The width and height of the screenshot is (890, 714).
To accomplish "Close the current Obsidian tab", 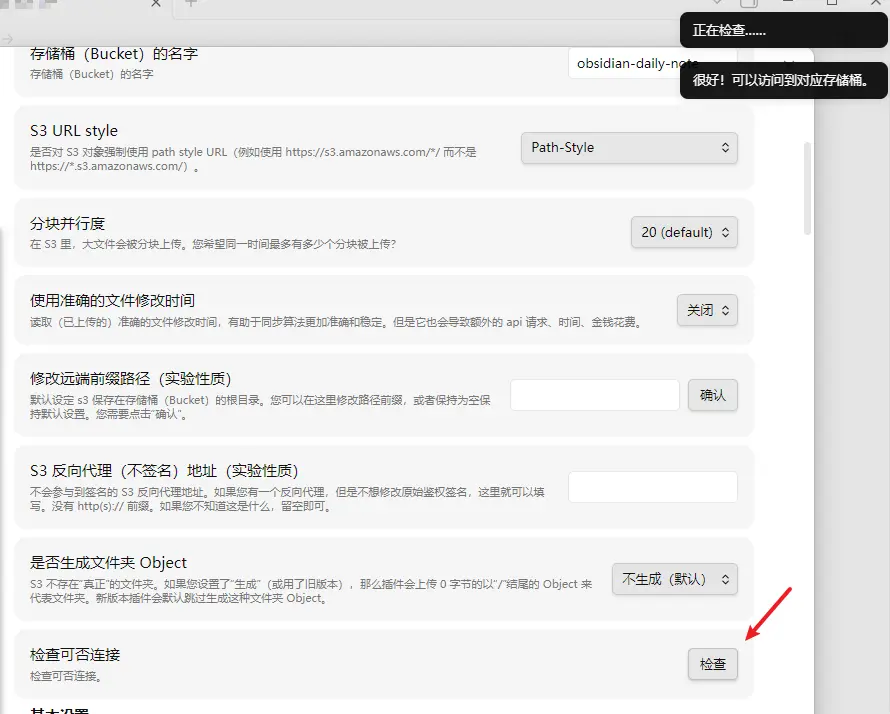I will (156, 3).
